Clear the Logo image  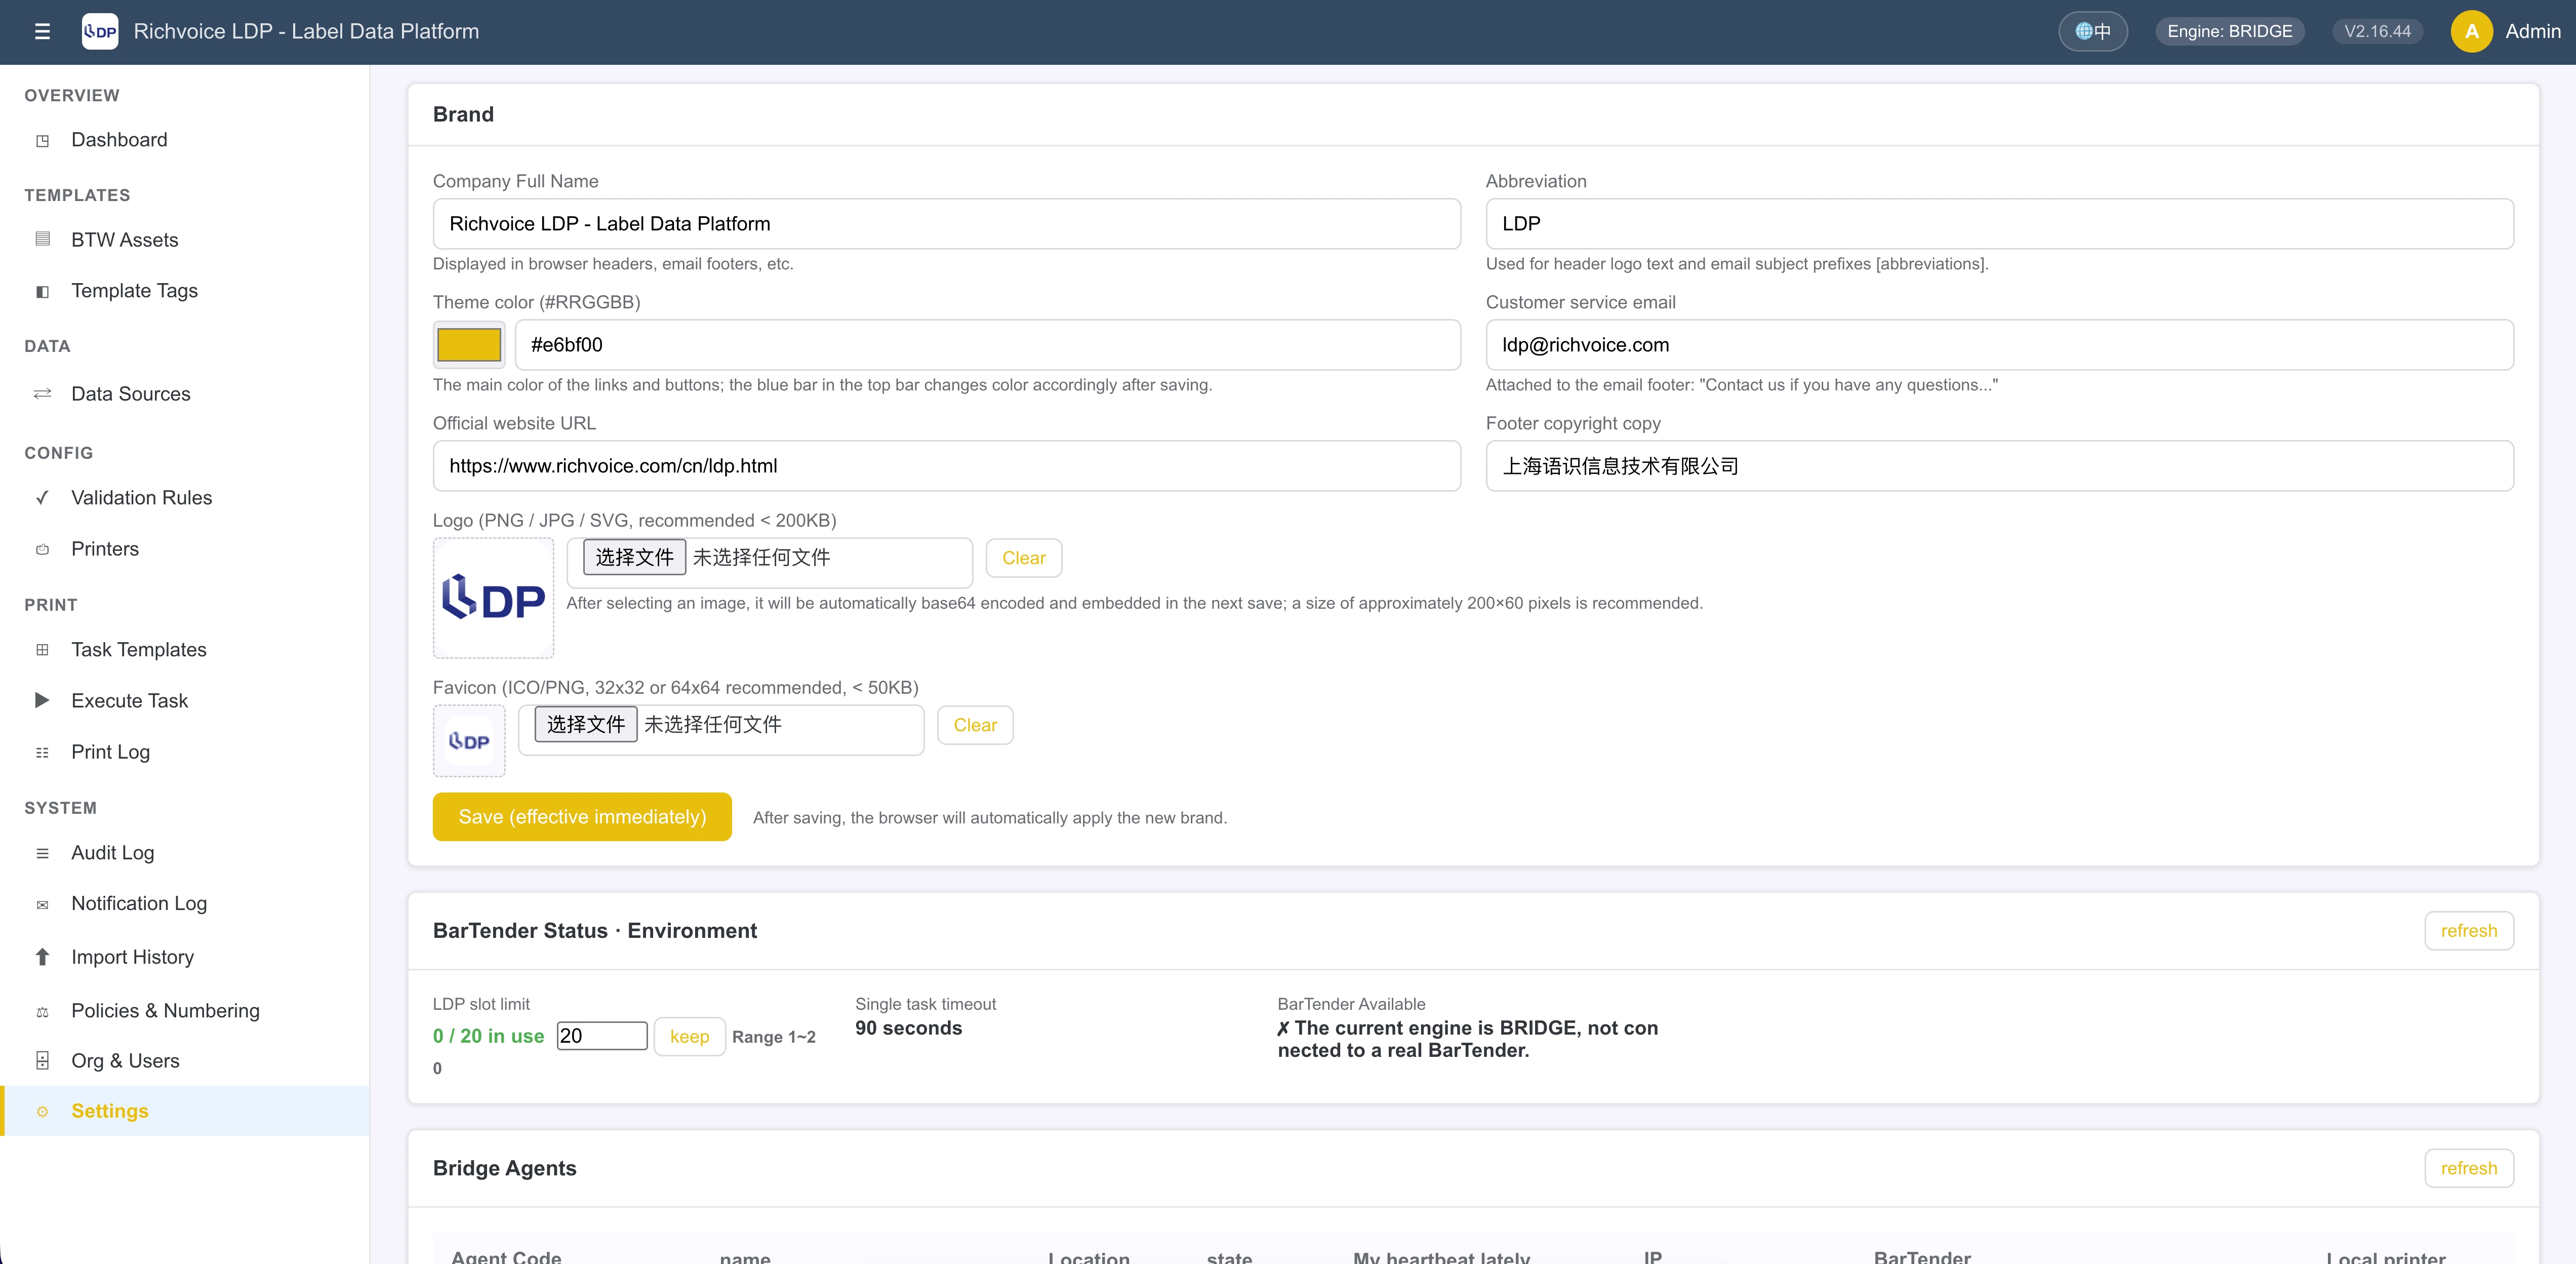pos(1024,558)
